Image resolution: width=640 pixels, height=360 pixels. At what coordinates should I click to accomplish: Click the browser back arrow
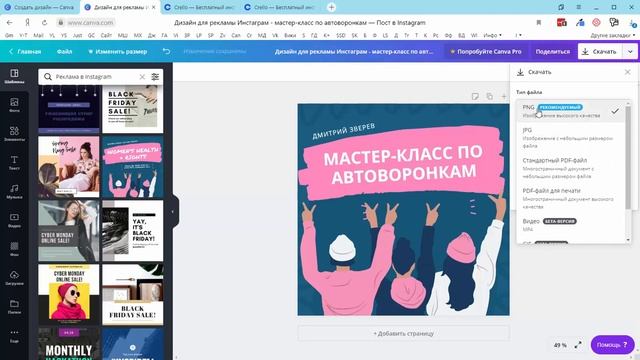(9, 22)
